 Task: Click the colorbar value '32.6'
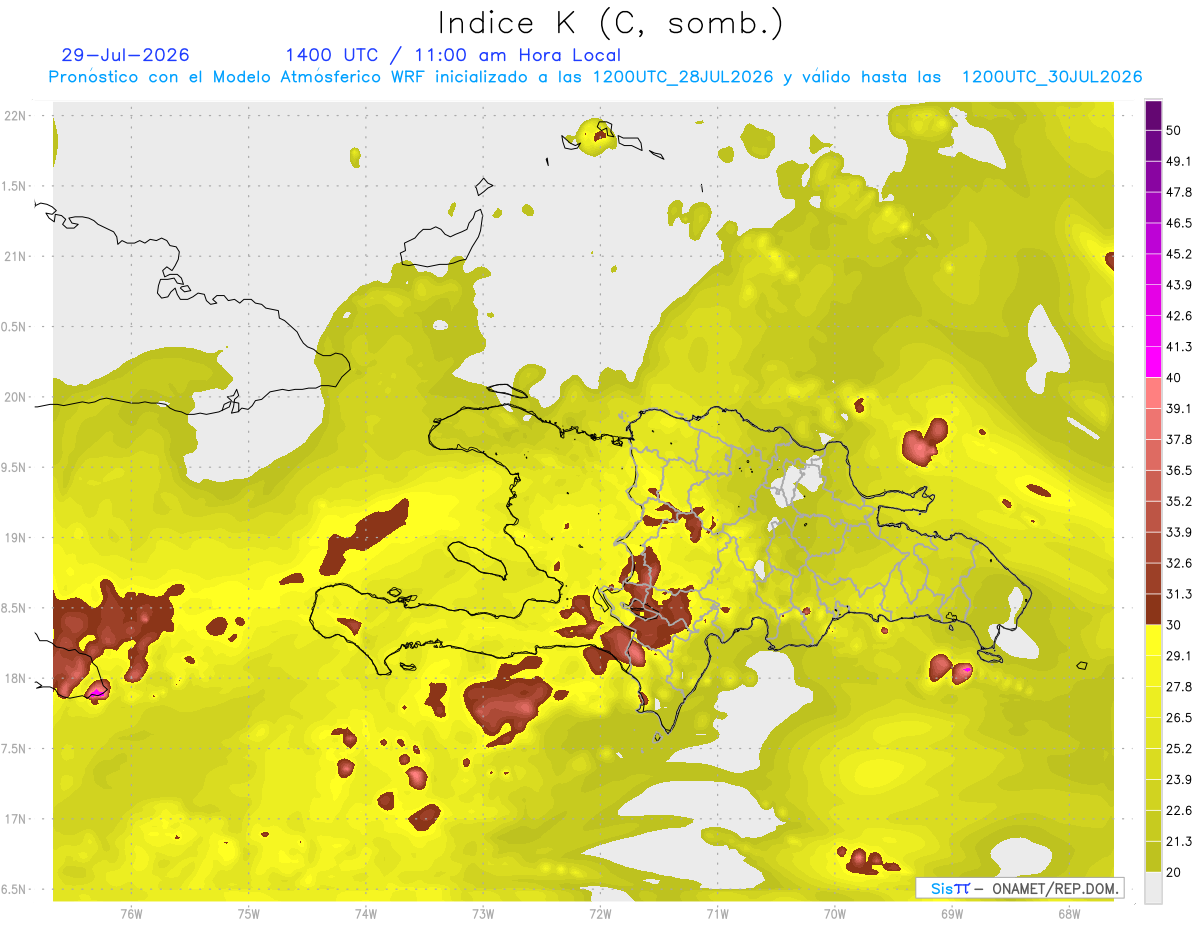[1179, 563]
